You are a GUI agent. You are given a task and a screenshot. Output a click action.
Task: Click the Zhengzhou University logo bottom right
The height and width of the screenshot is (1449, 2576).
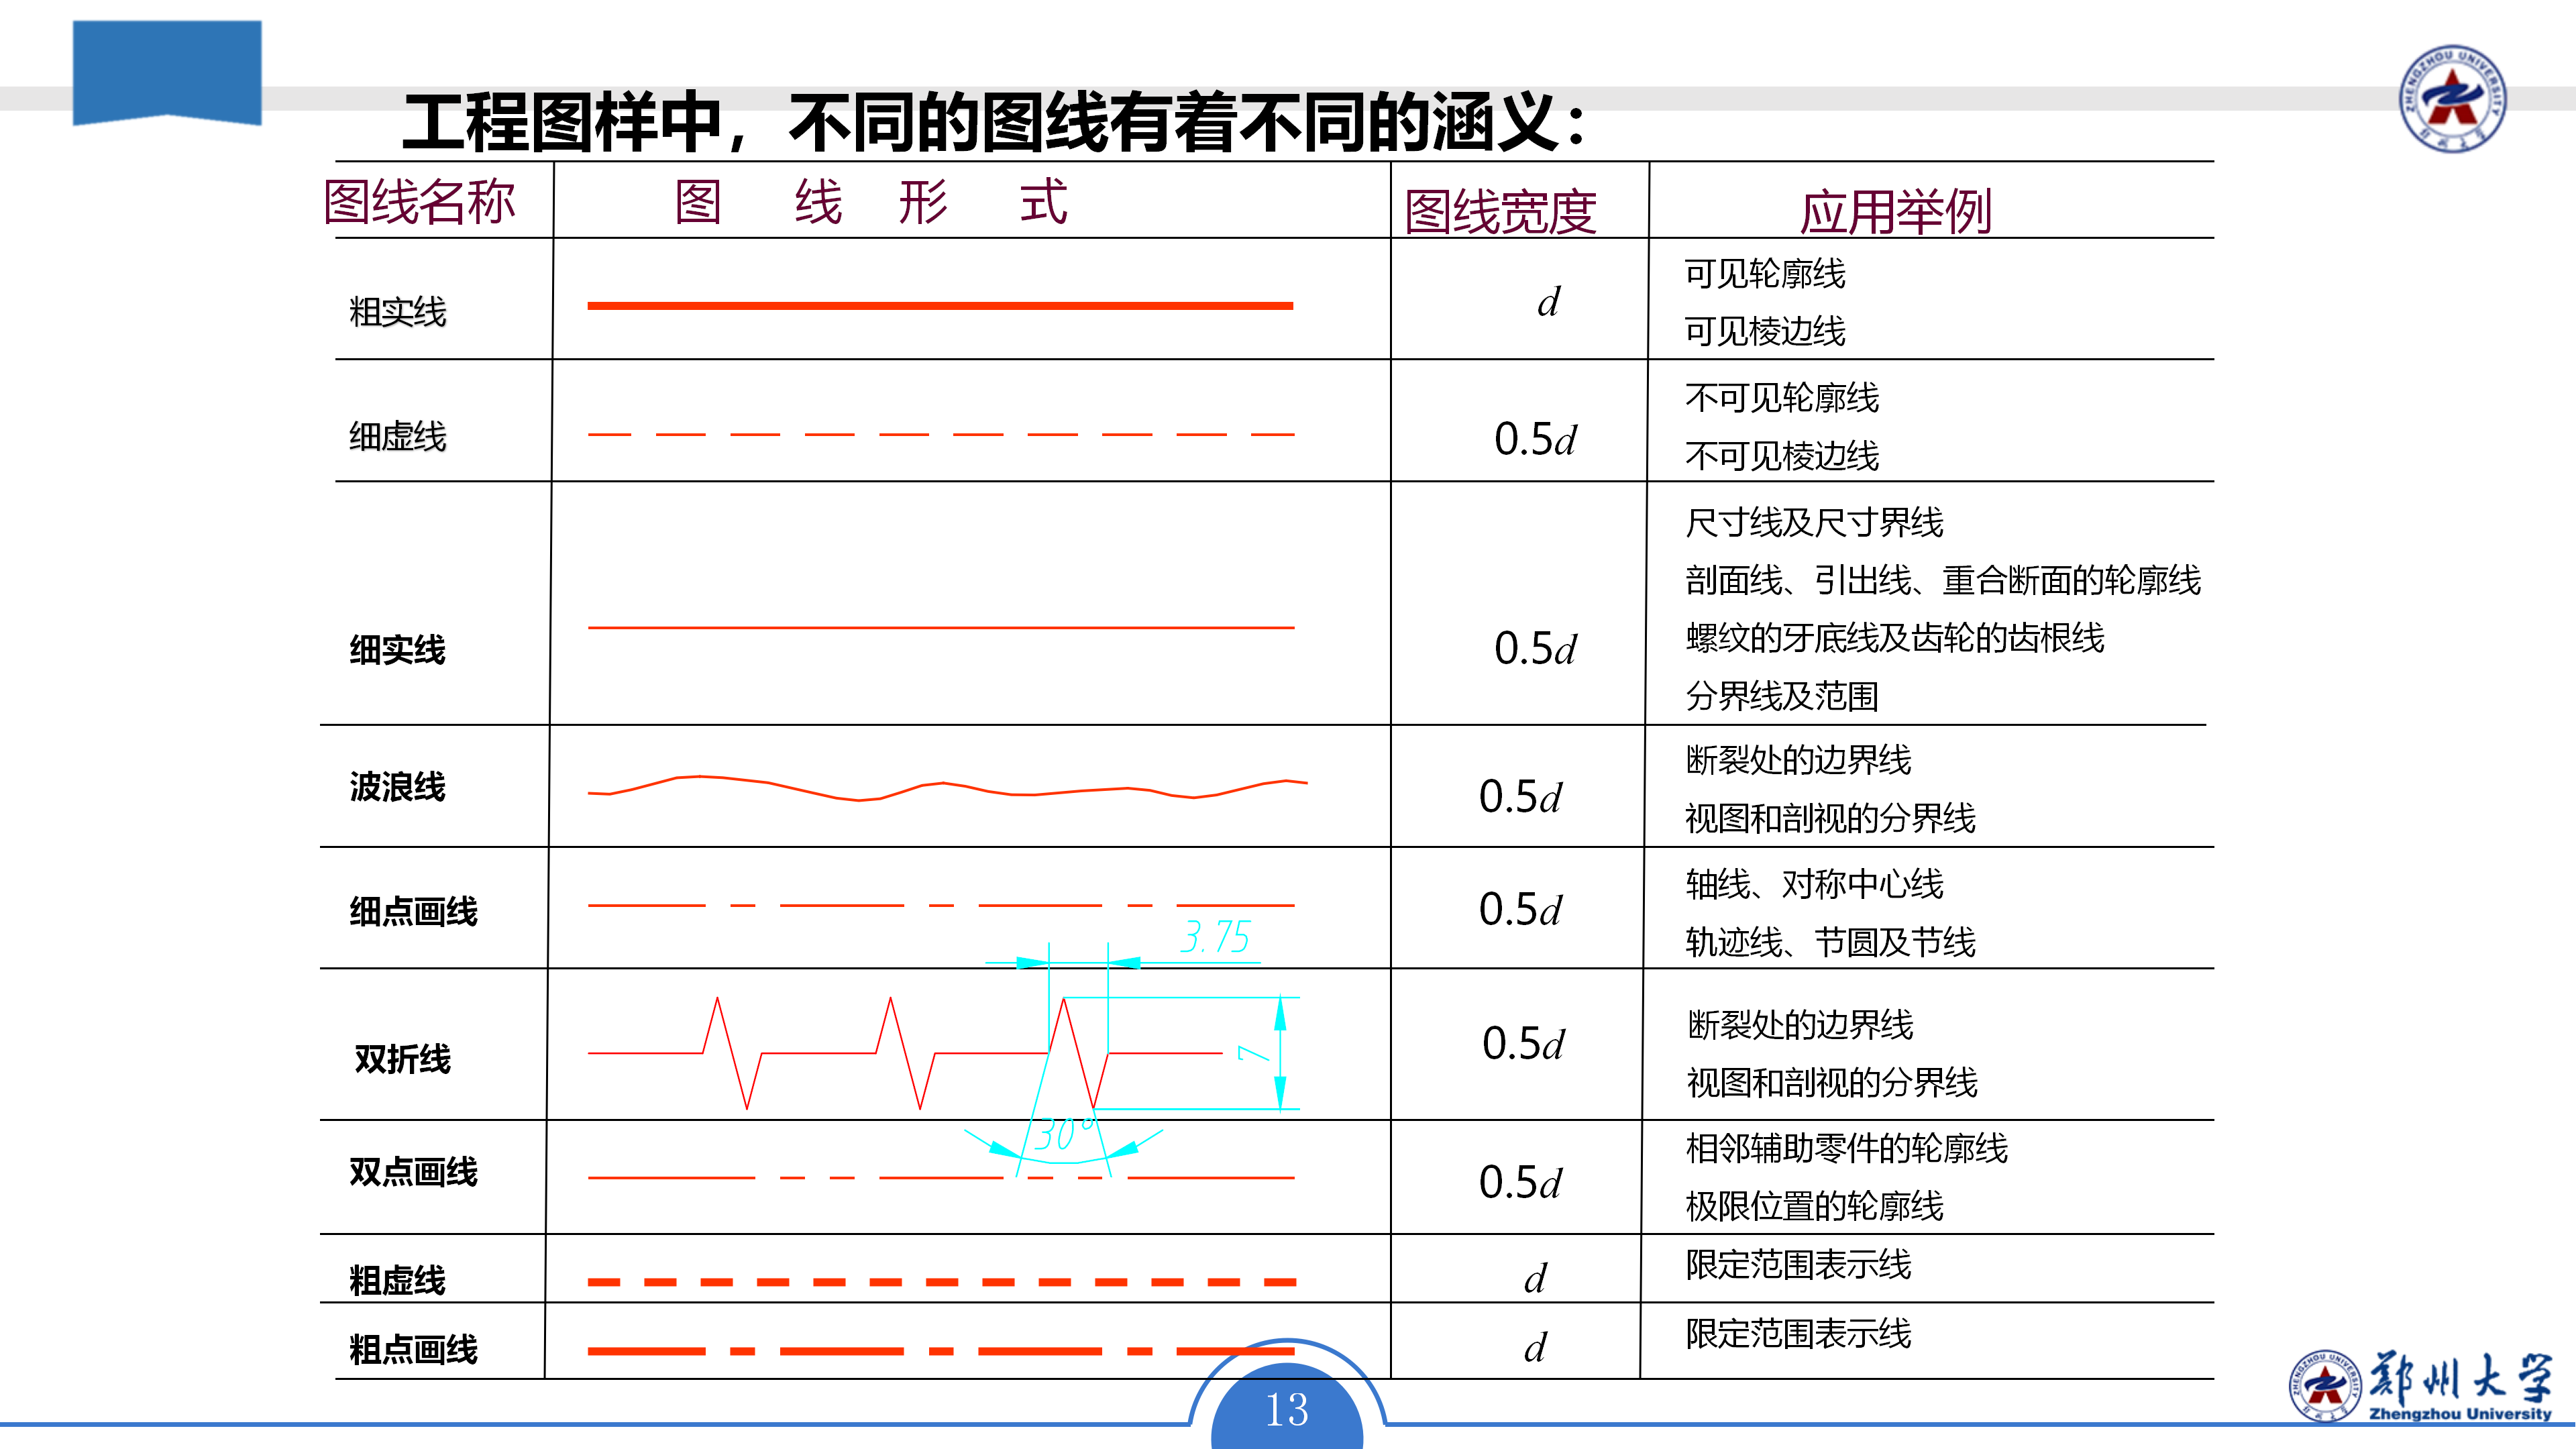2420,1385
